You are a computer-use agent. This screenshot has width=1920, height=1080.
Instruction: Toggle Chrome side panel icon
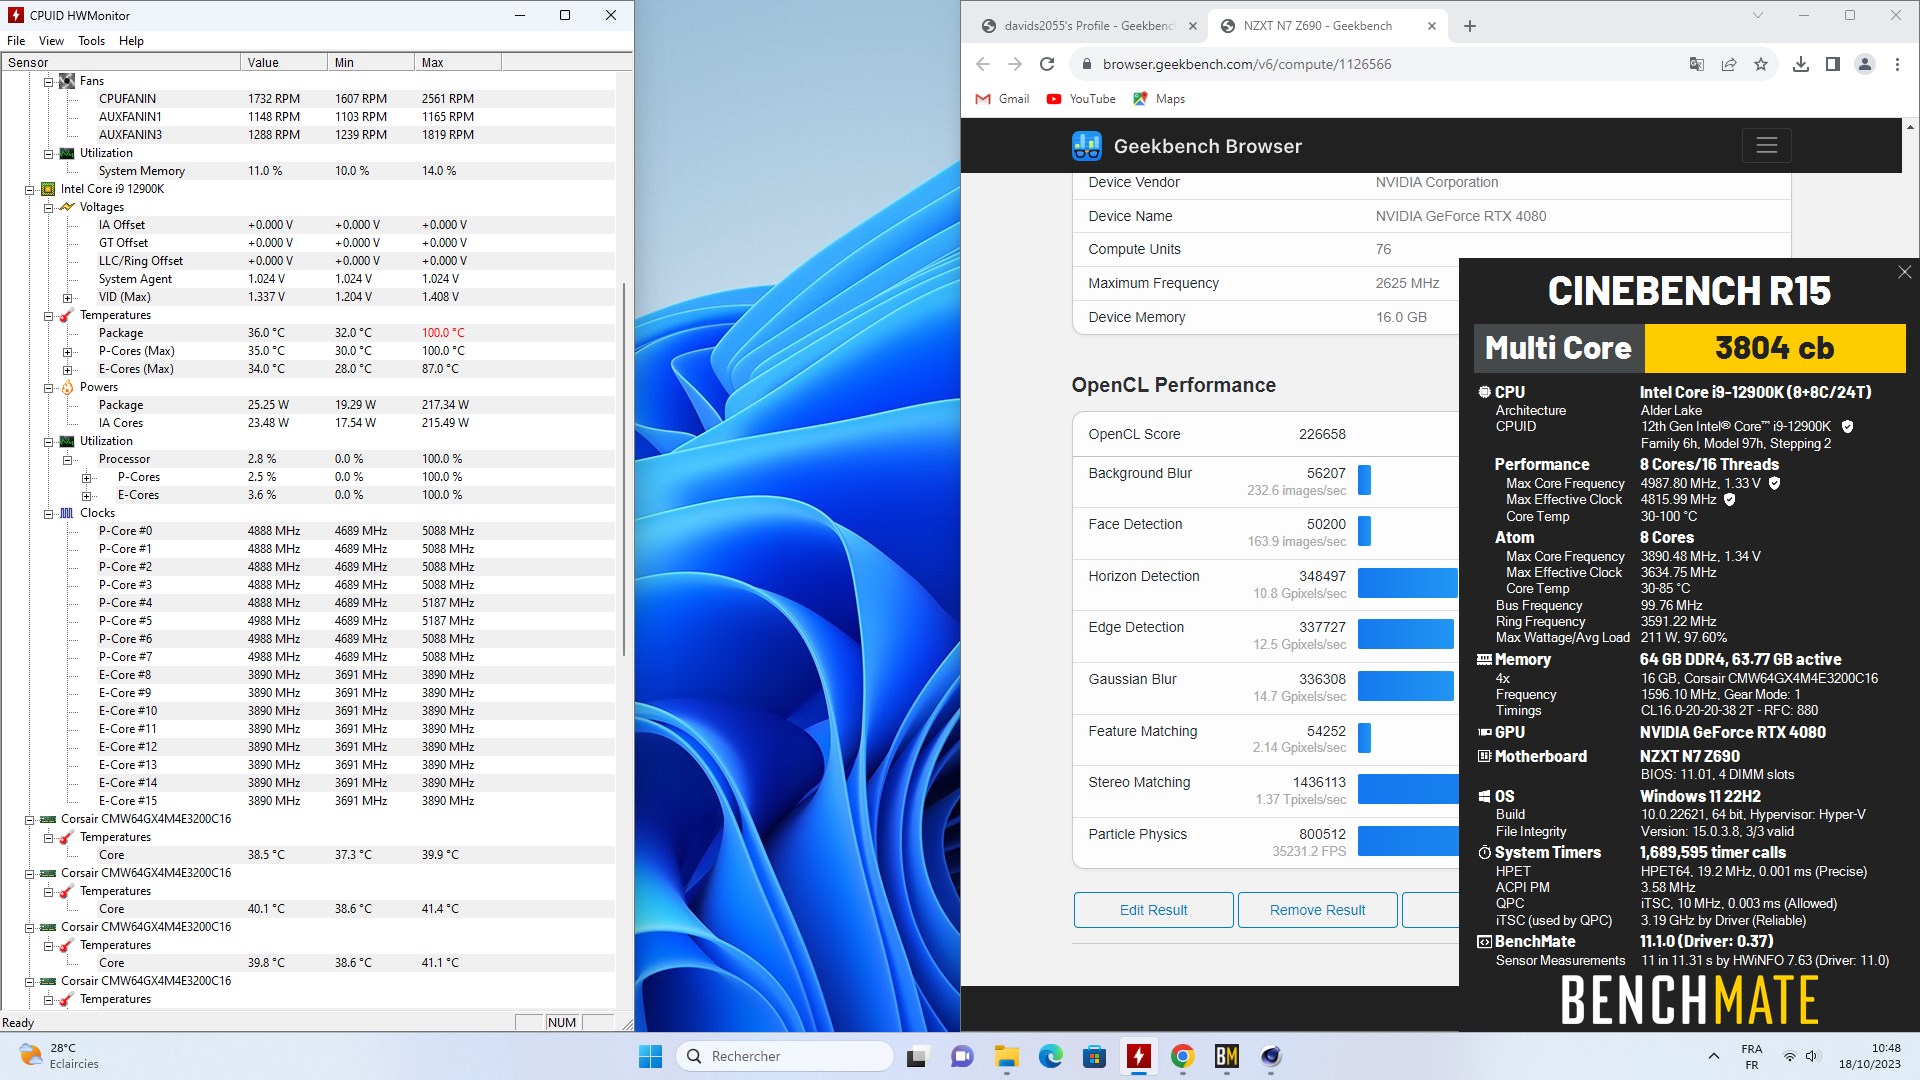(x=1833, y=64)
